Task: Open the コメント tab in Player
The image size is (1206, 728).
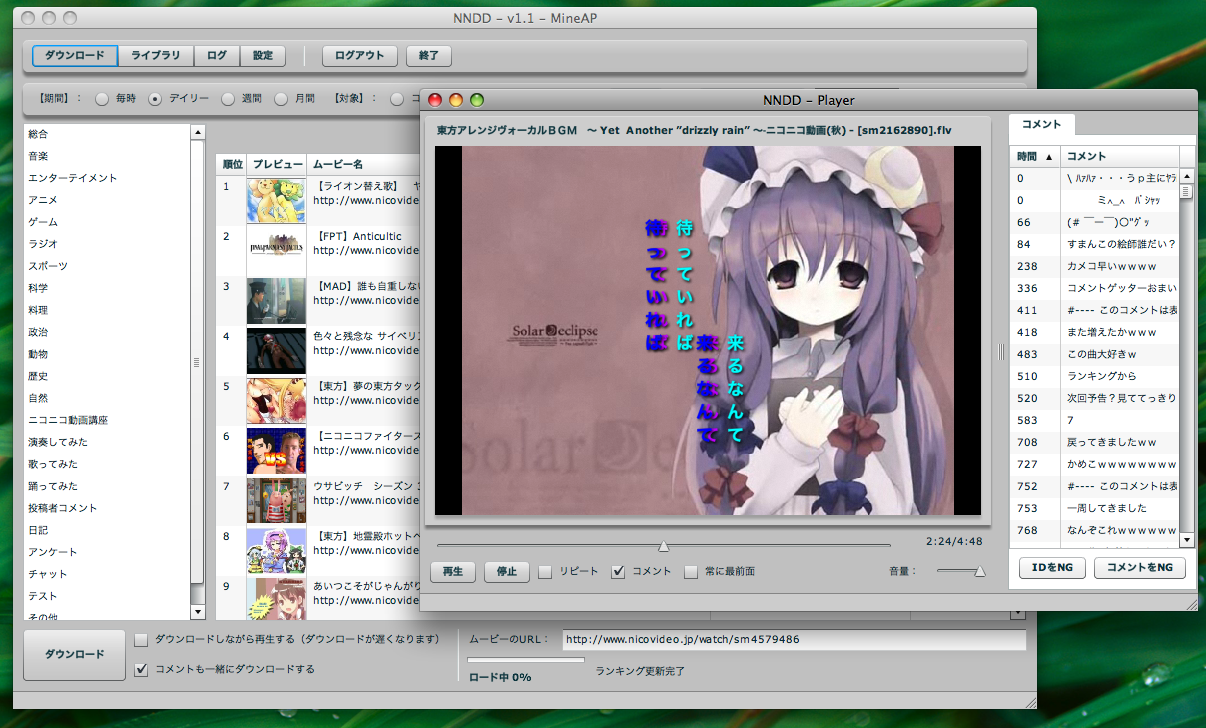Action: [x=1042, y=124]
